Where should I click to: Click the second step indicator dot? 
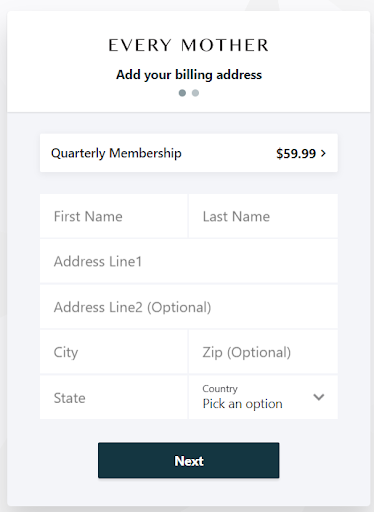click(x=195, y=93)
